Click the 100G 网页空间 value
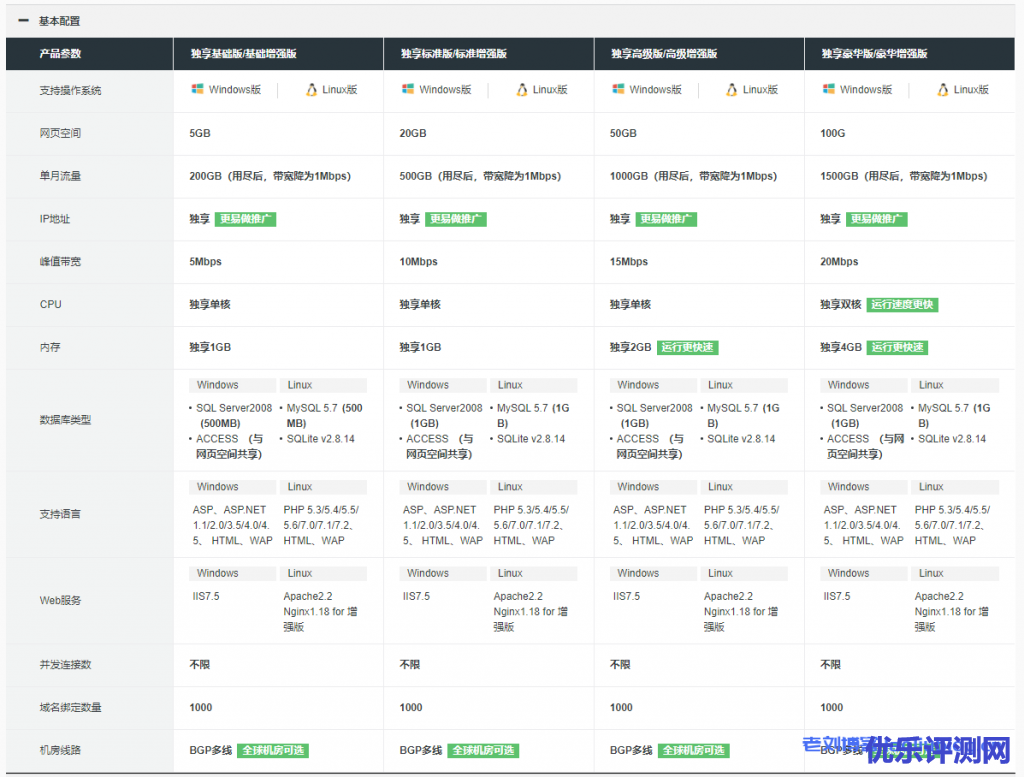The image size is (1024, 777). point(833,133)
